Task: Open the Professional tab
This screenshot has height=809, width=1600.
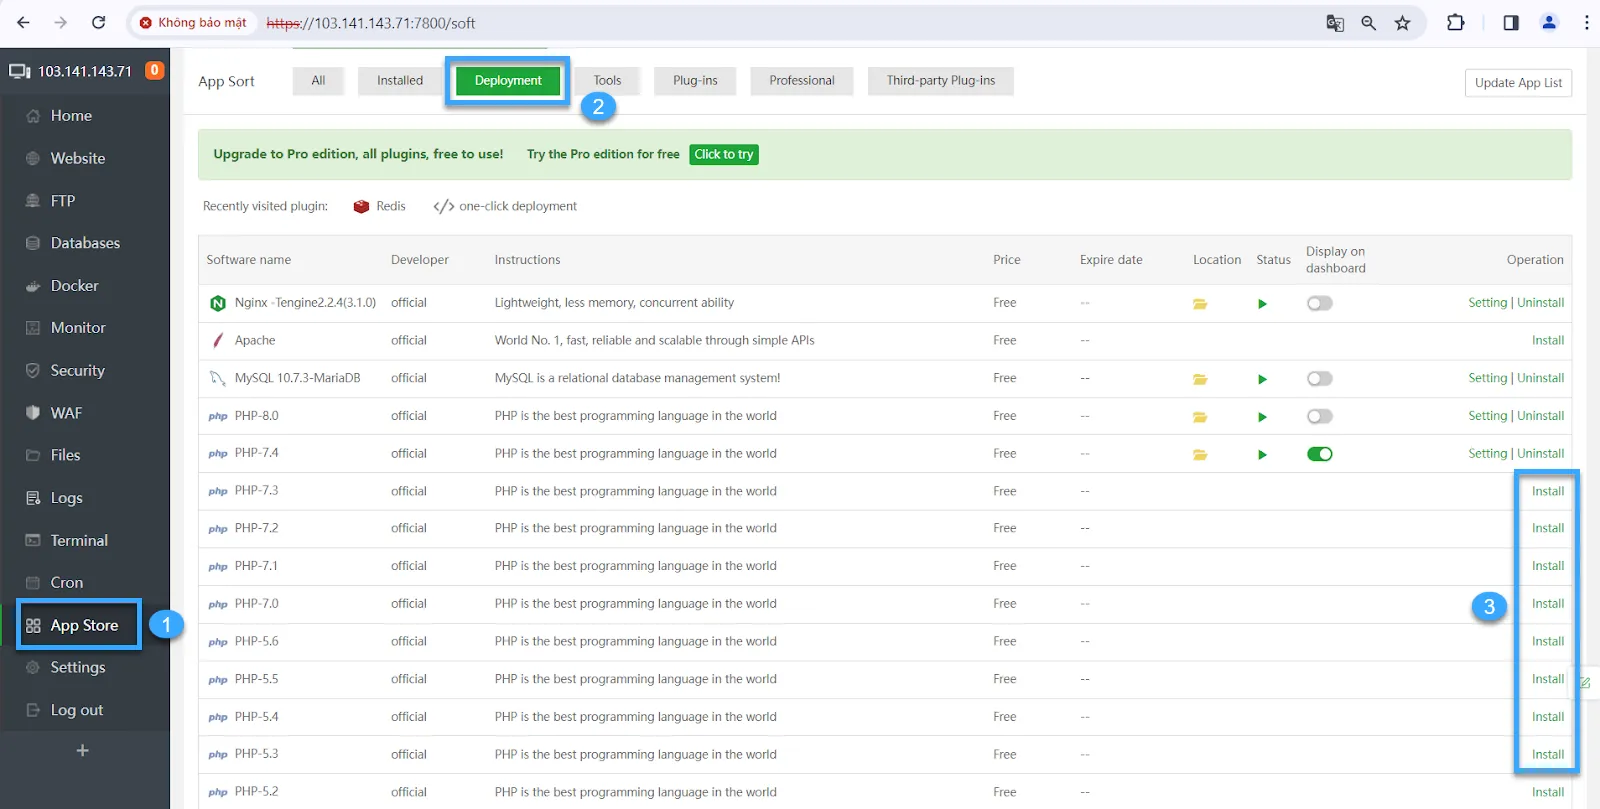Action: point(802,81)
